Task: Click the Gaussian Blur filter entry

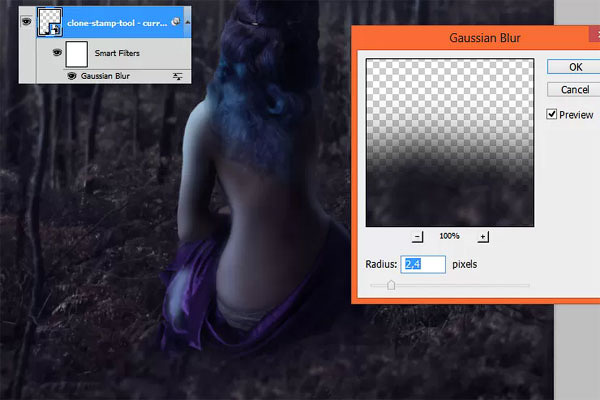Action: click(x=105, y=76)
